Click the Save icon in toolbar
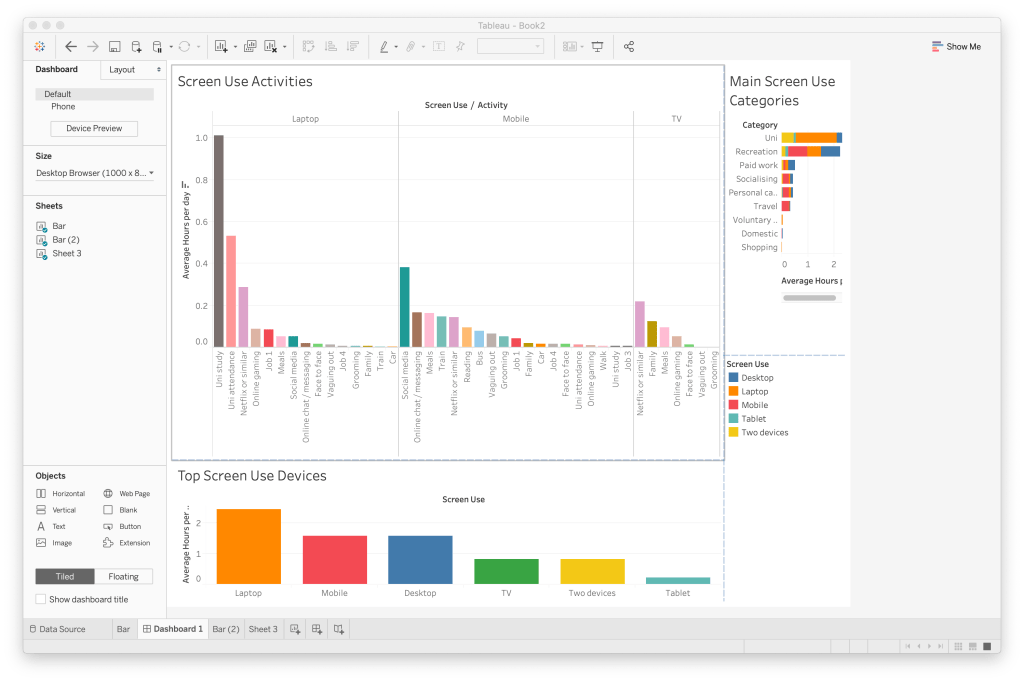The image size is (1024, 682). tap(114, 46)
